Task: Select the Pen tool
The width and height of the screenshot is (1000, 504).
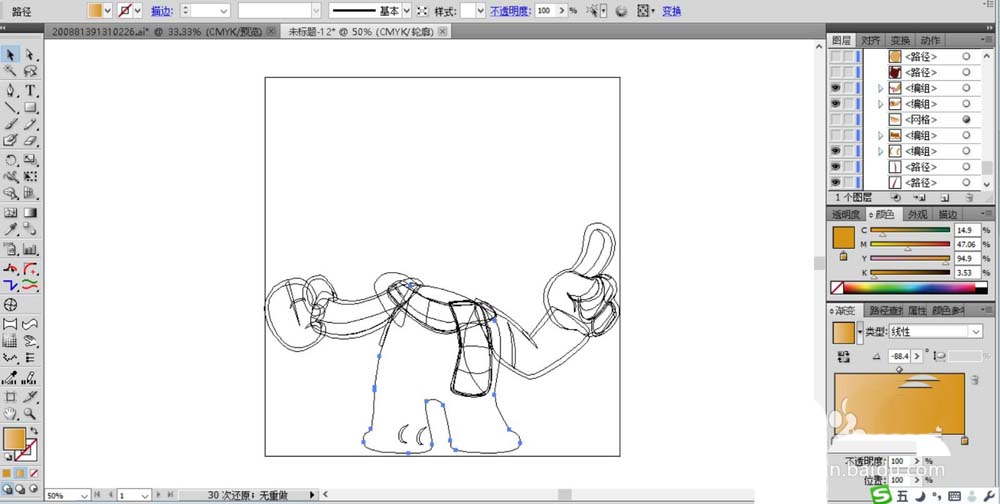Action: (x=11, y=90)
